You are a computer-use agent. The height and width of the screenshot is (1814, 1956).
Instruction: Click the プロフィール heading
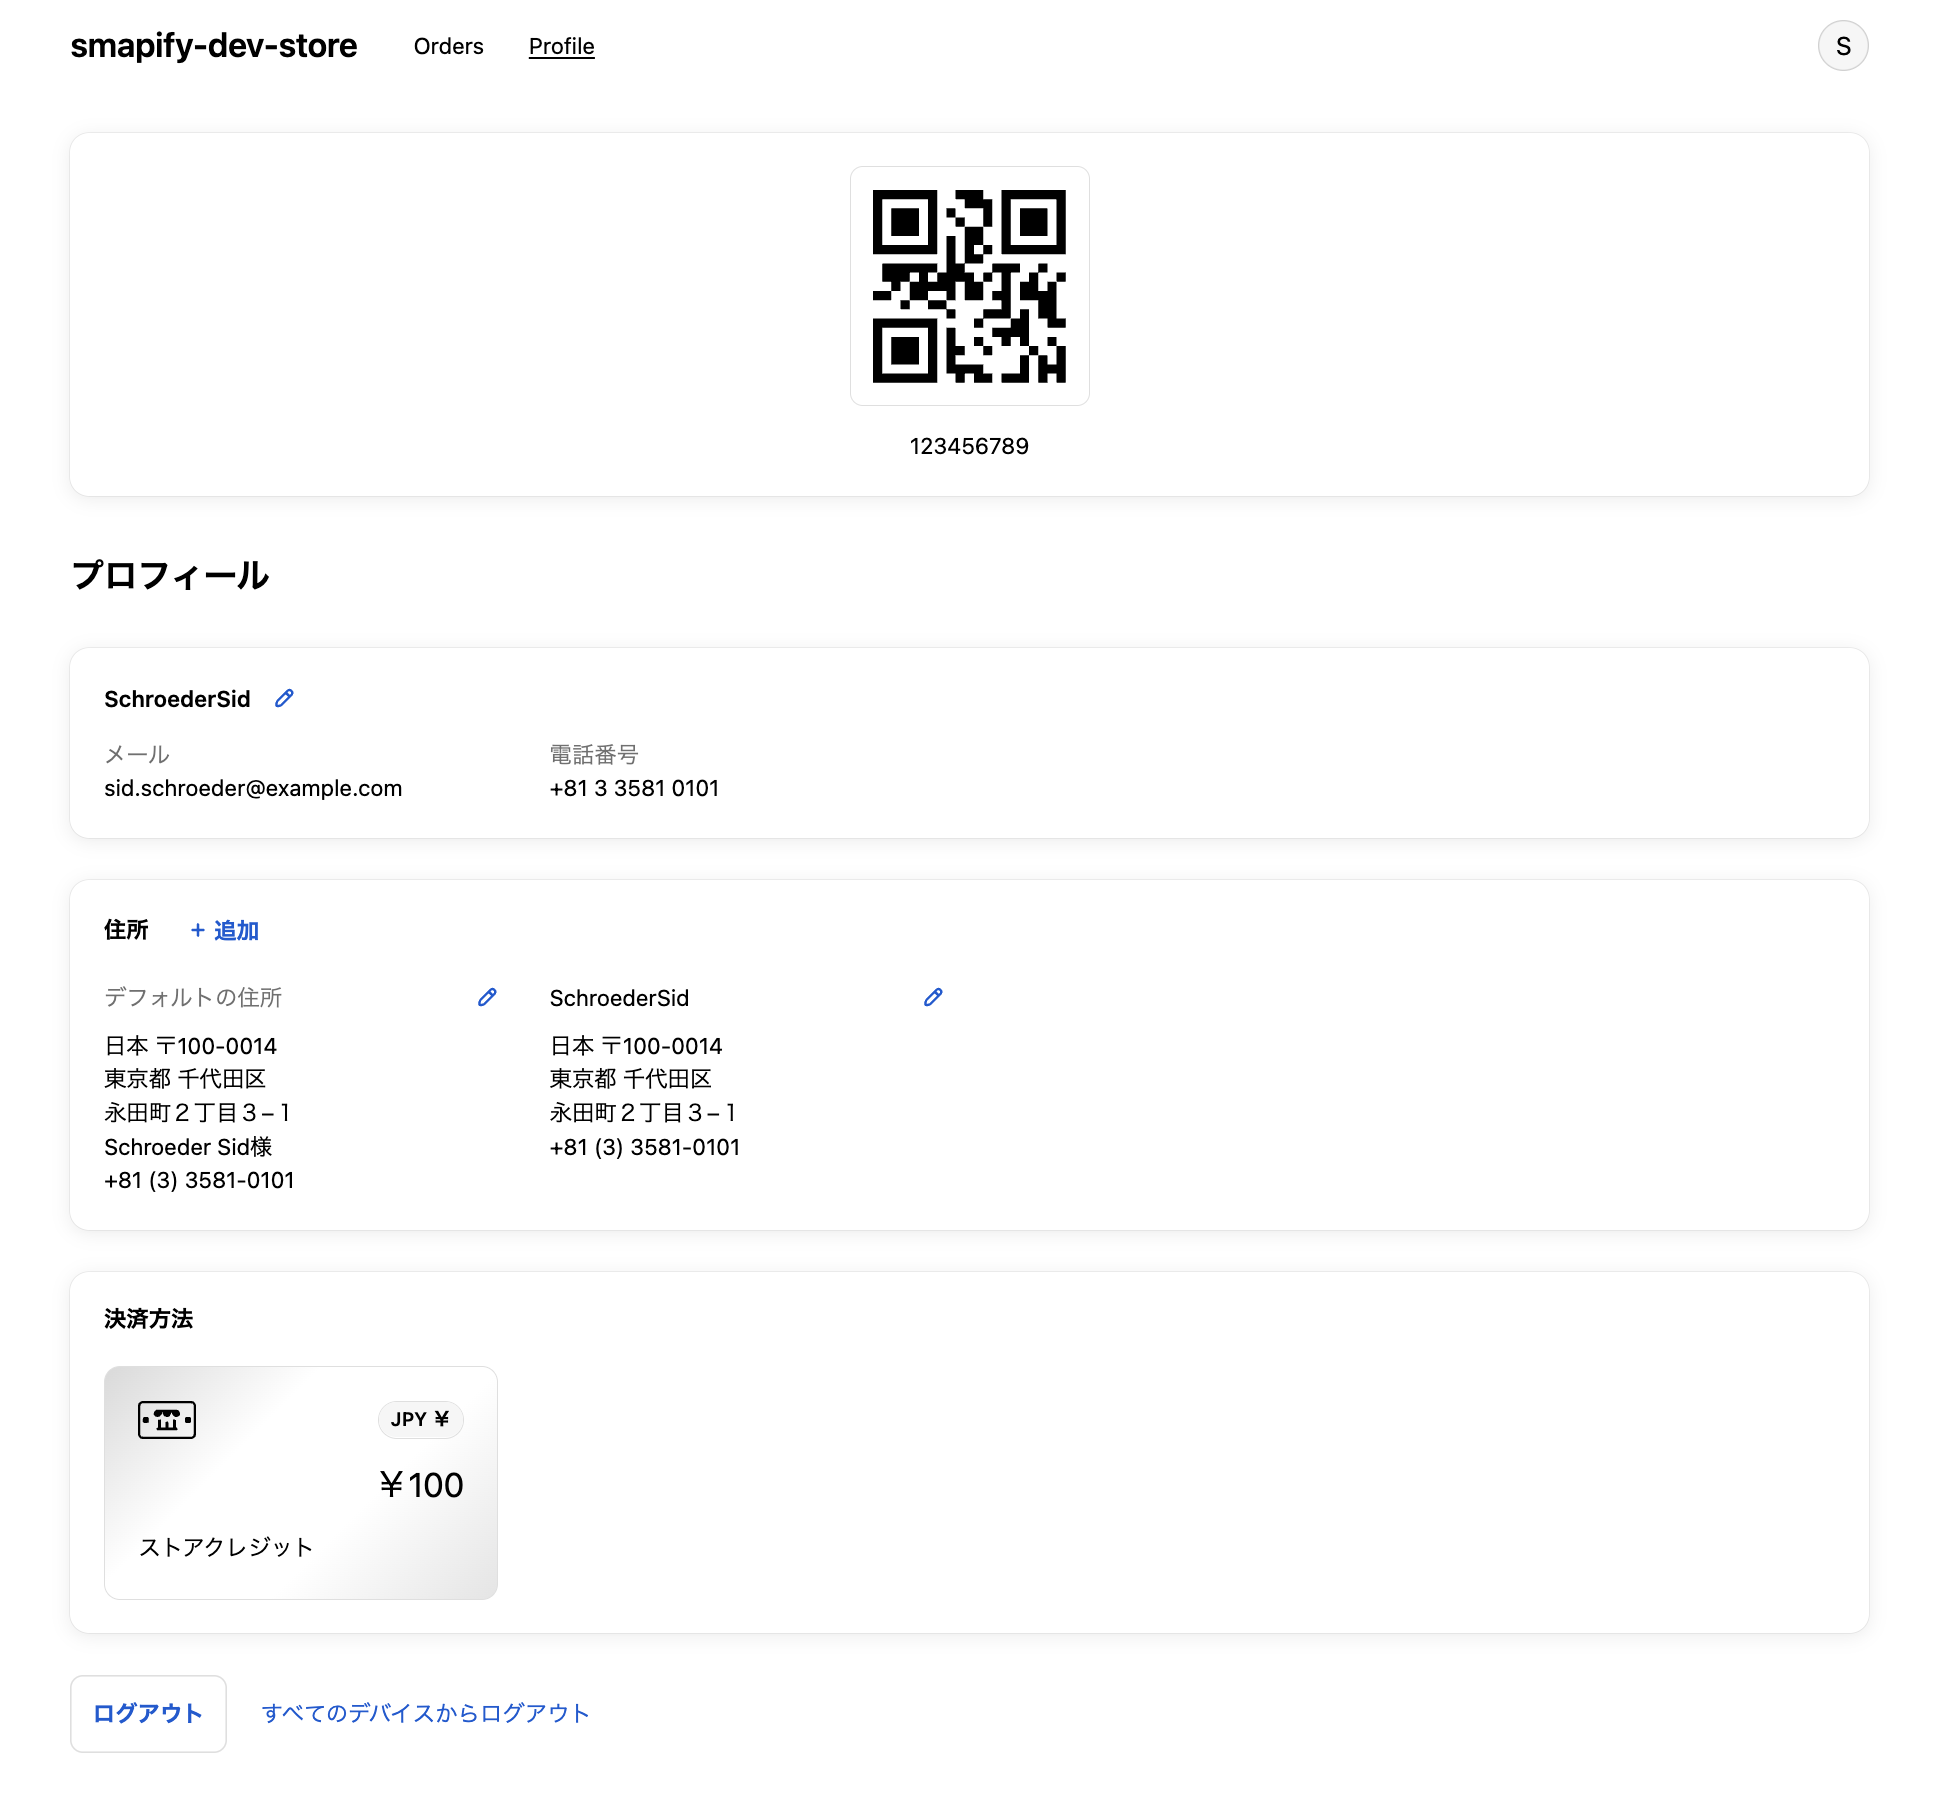[x=170, y=575]
